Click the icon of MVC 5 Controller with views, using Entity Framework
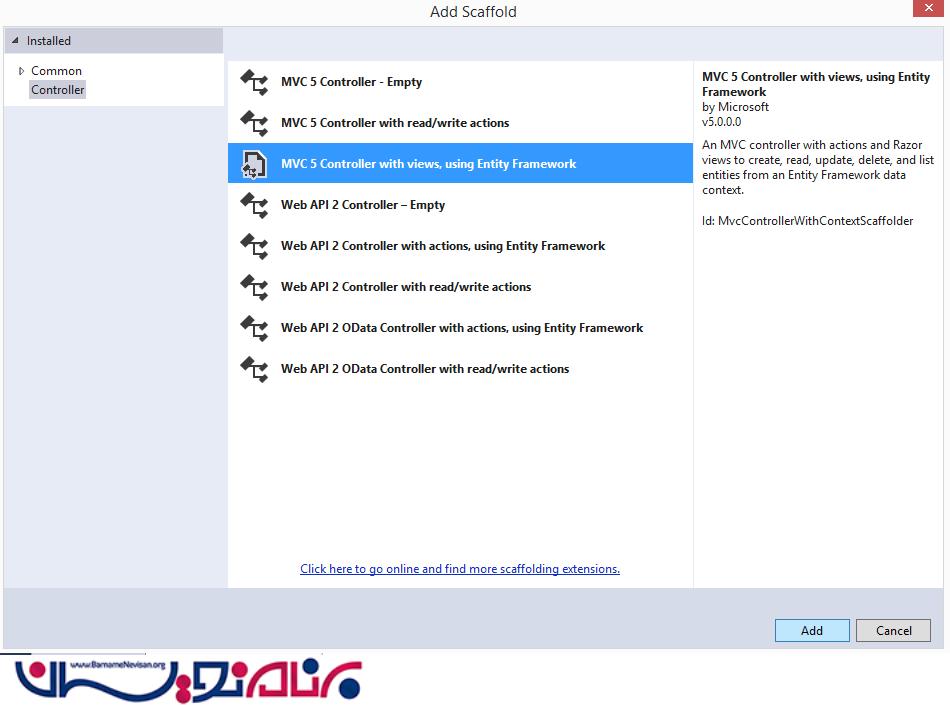Viewport: 950px width, 705px height. [x=254, y=164]
